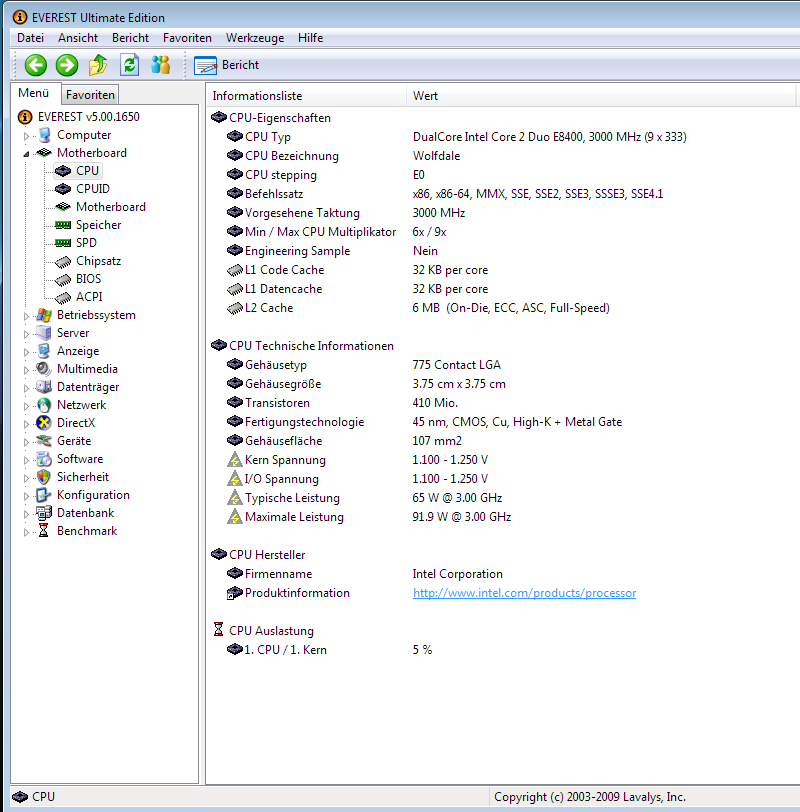Image resolution: width=800 pixels, height=812 pixels.
Task: Click the green Forward arrow toolbar icon
Action: 67,65
